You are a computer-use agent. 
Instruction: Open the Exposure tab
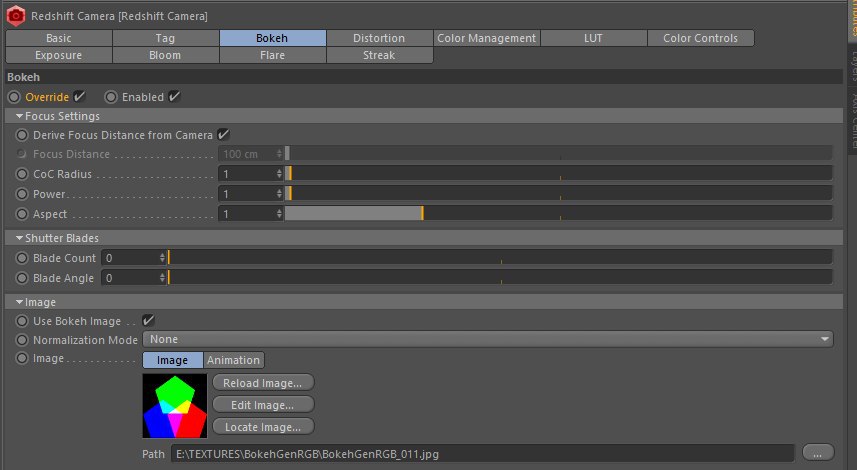58,55
